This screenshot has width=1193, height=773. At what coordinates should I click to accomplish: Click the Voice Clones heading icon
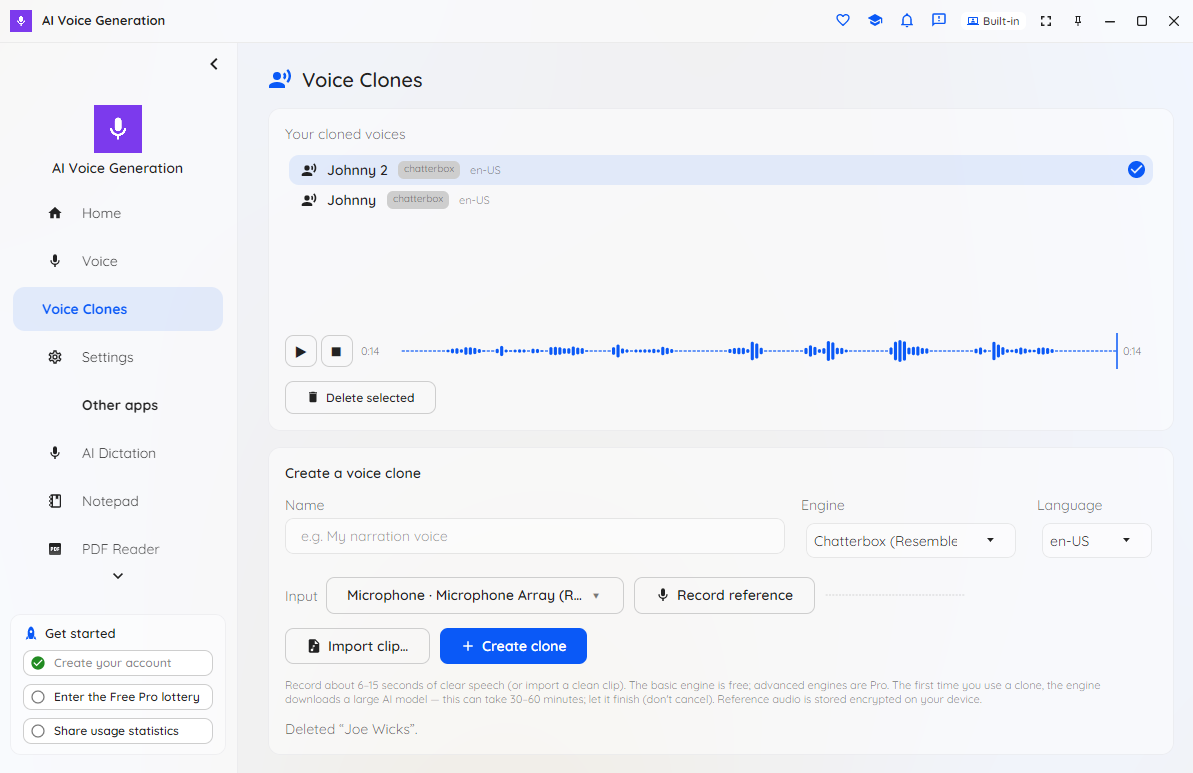[x=280, y=79]
